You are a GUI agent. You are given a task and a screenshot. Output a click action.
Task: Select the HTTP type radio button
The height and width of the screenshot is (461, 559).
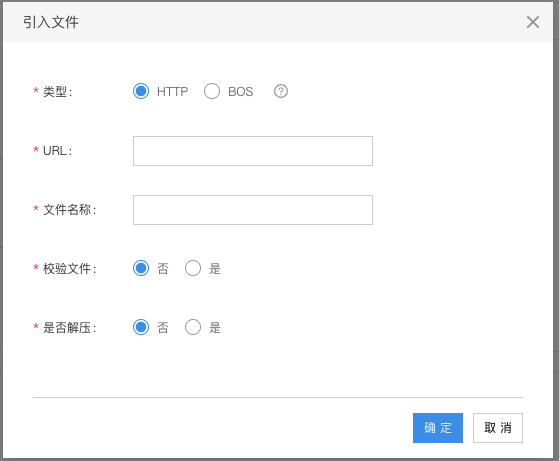[x=141, y=91]
